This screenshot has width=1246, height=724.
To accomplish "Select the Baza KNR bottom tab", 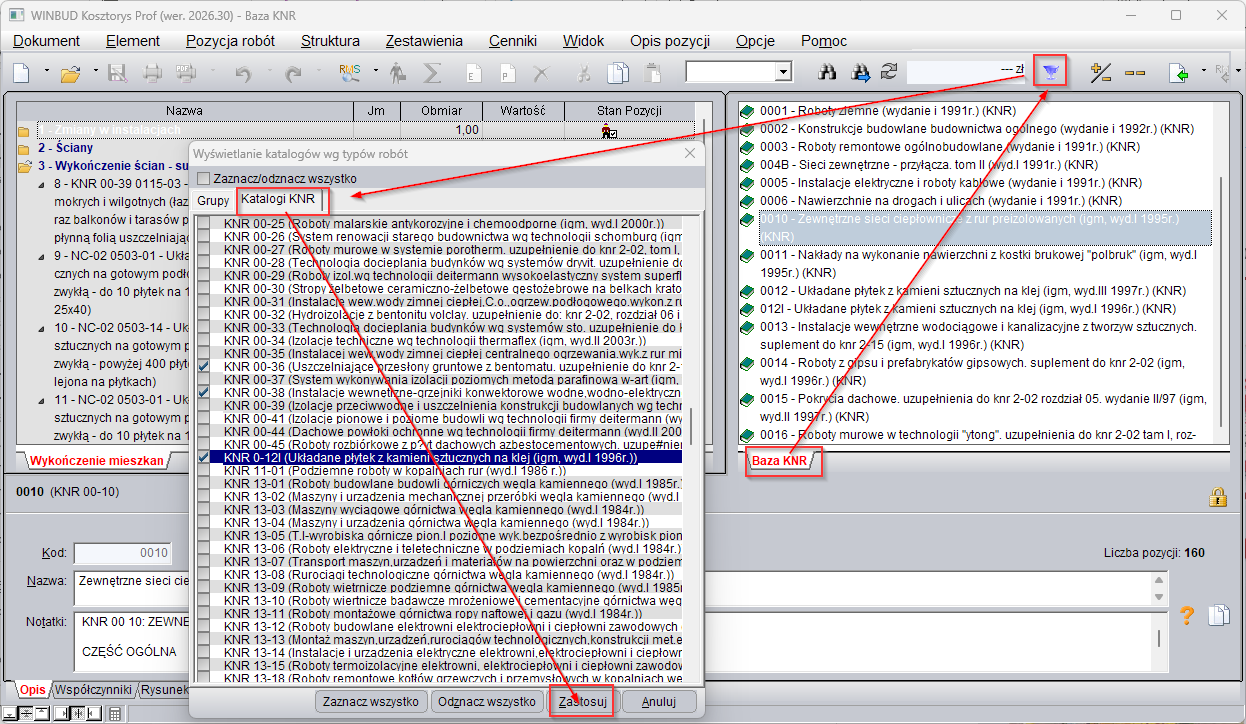I will [x=781, y=461].
